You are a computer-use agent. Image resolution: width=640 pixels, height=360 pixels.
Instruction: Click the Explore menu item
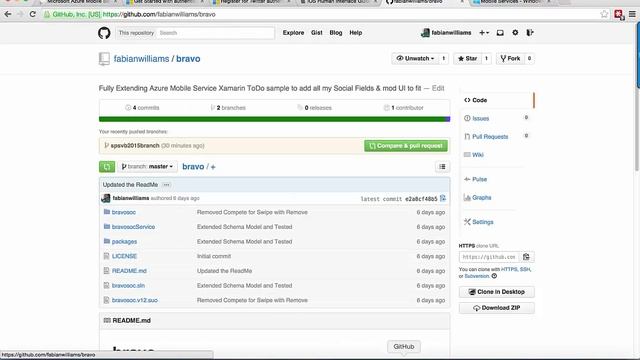point(293,33)
